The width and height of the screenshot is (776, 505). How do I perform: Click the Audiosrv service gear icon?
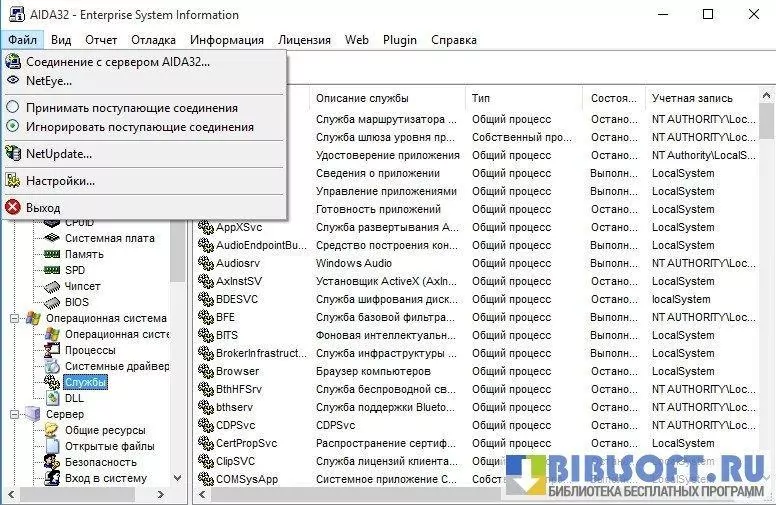tap(206, 263)
